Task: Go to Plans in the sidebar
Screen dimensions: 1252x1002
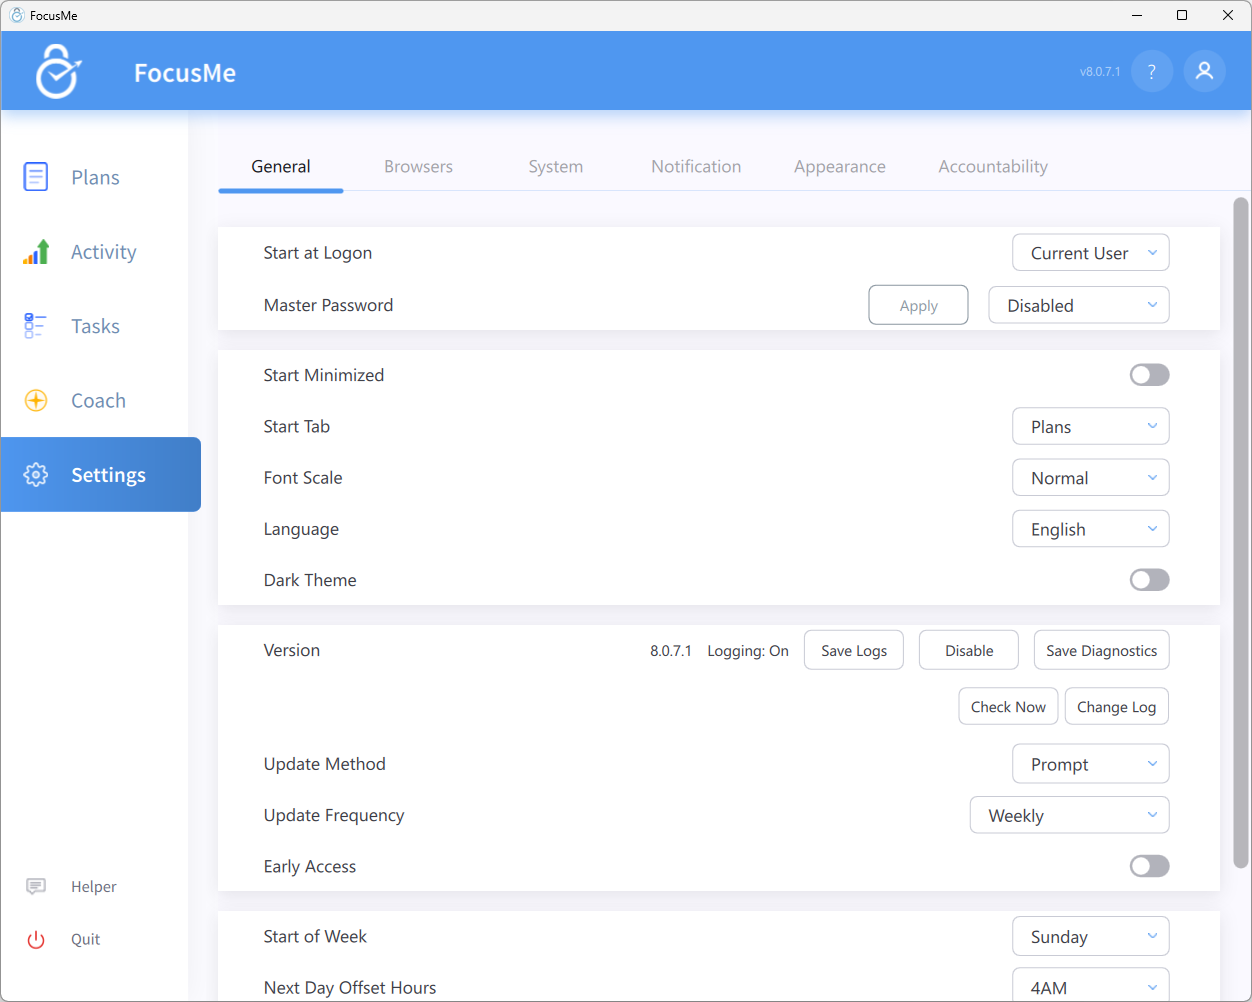Action: tap(94, 177)
